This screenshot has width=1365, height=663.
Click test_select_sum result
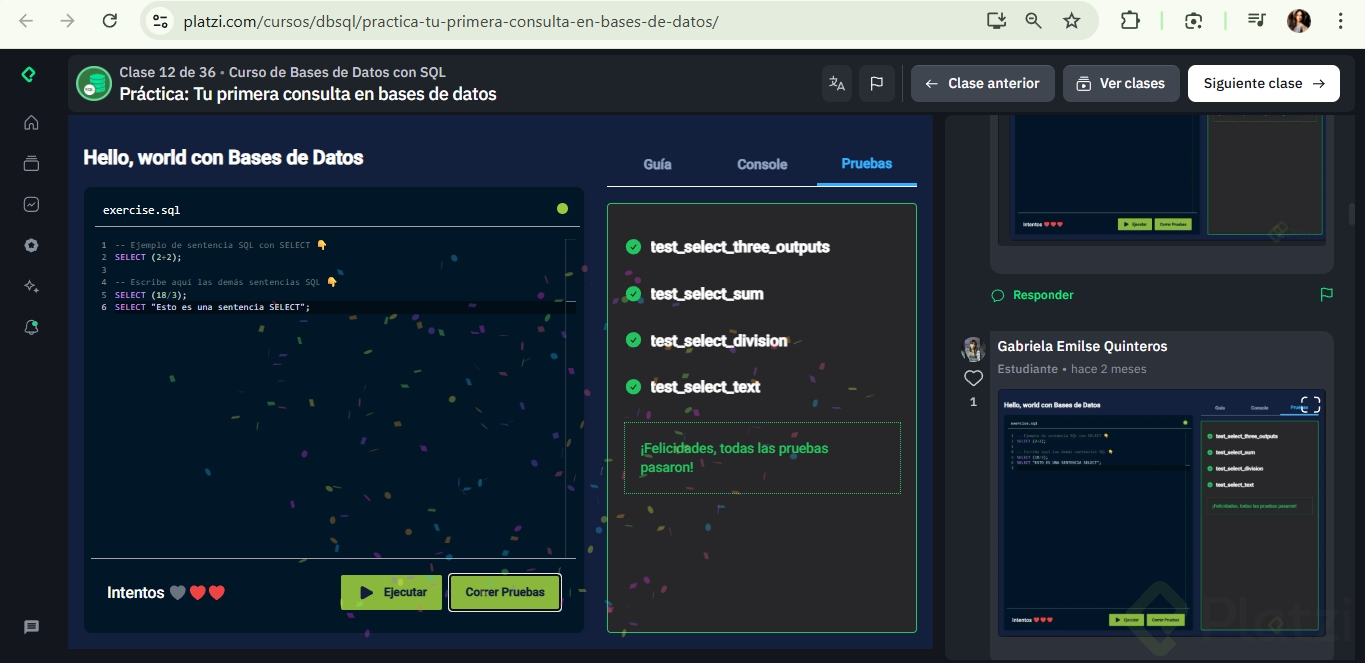[694, 294]
